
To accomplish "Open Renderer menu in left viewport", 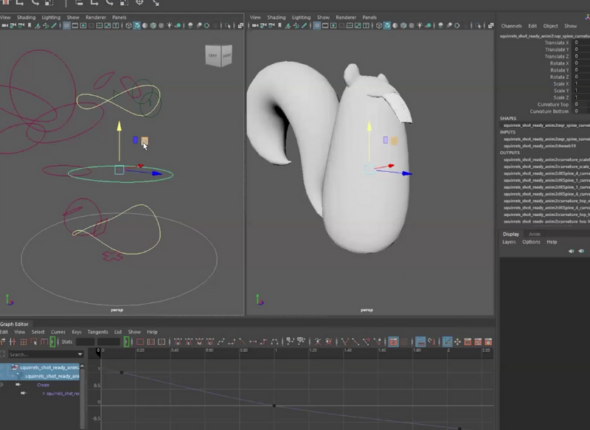I will (96, 17).
